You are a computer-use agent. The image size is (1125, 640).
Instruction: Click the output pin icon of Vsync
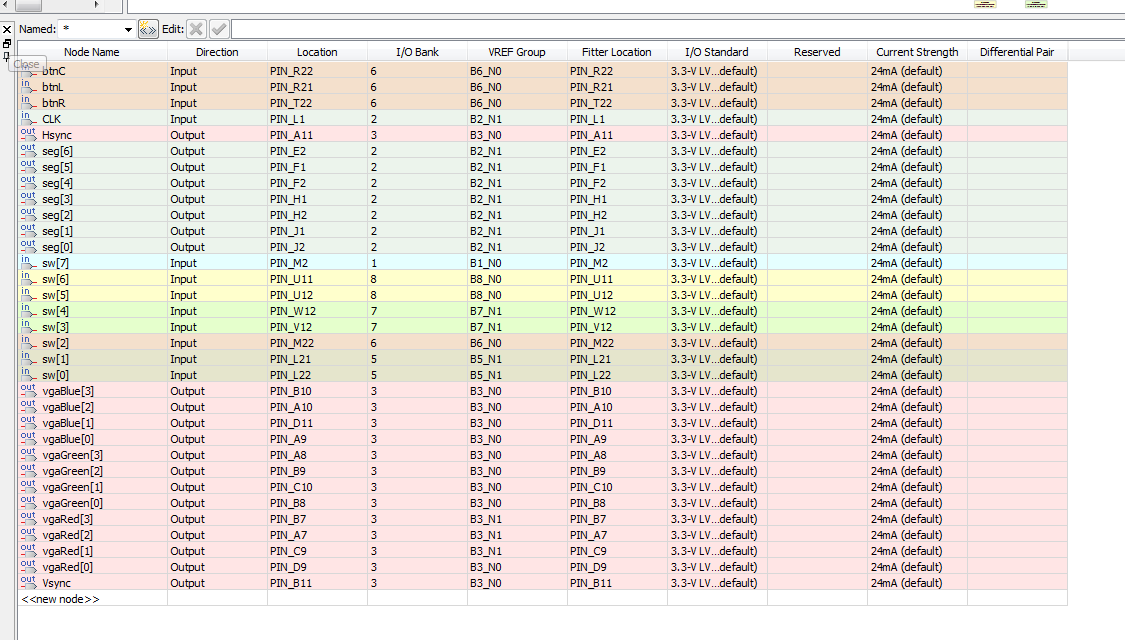pyautogui.click(x=28, y=582)
